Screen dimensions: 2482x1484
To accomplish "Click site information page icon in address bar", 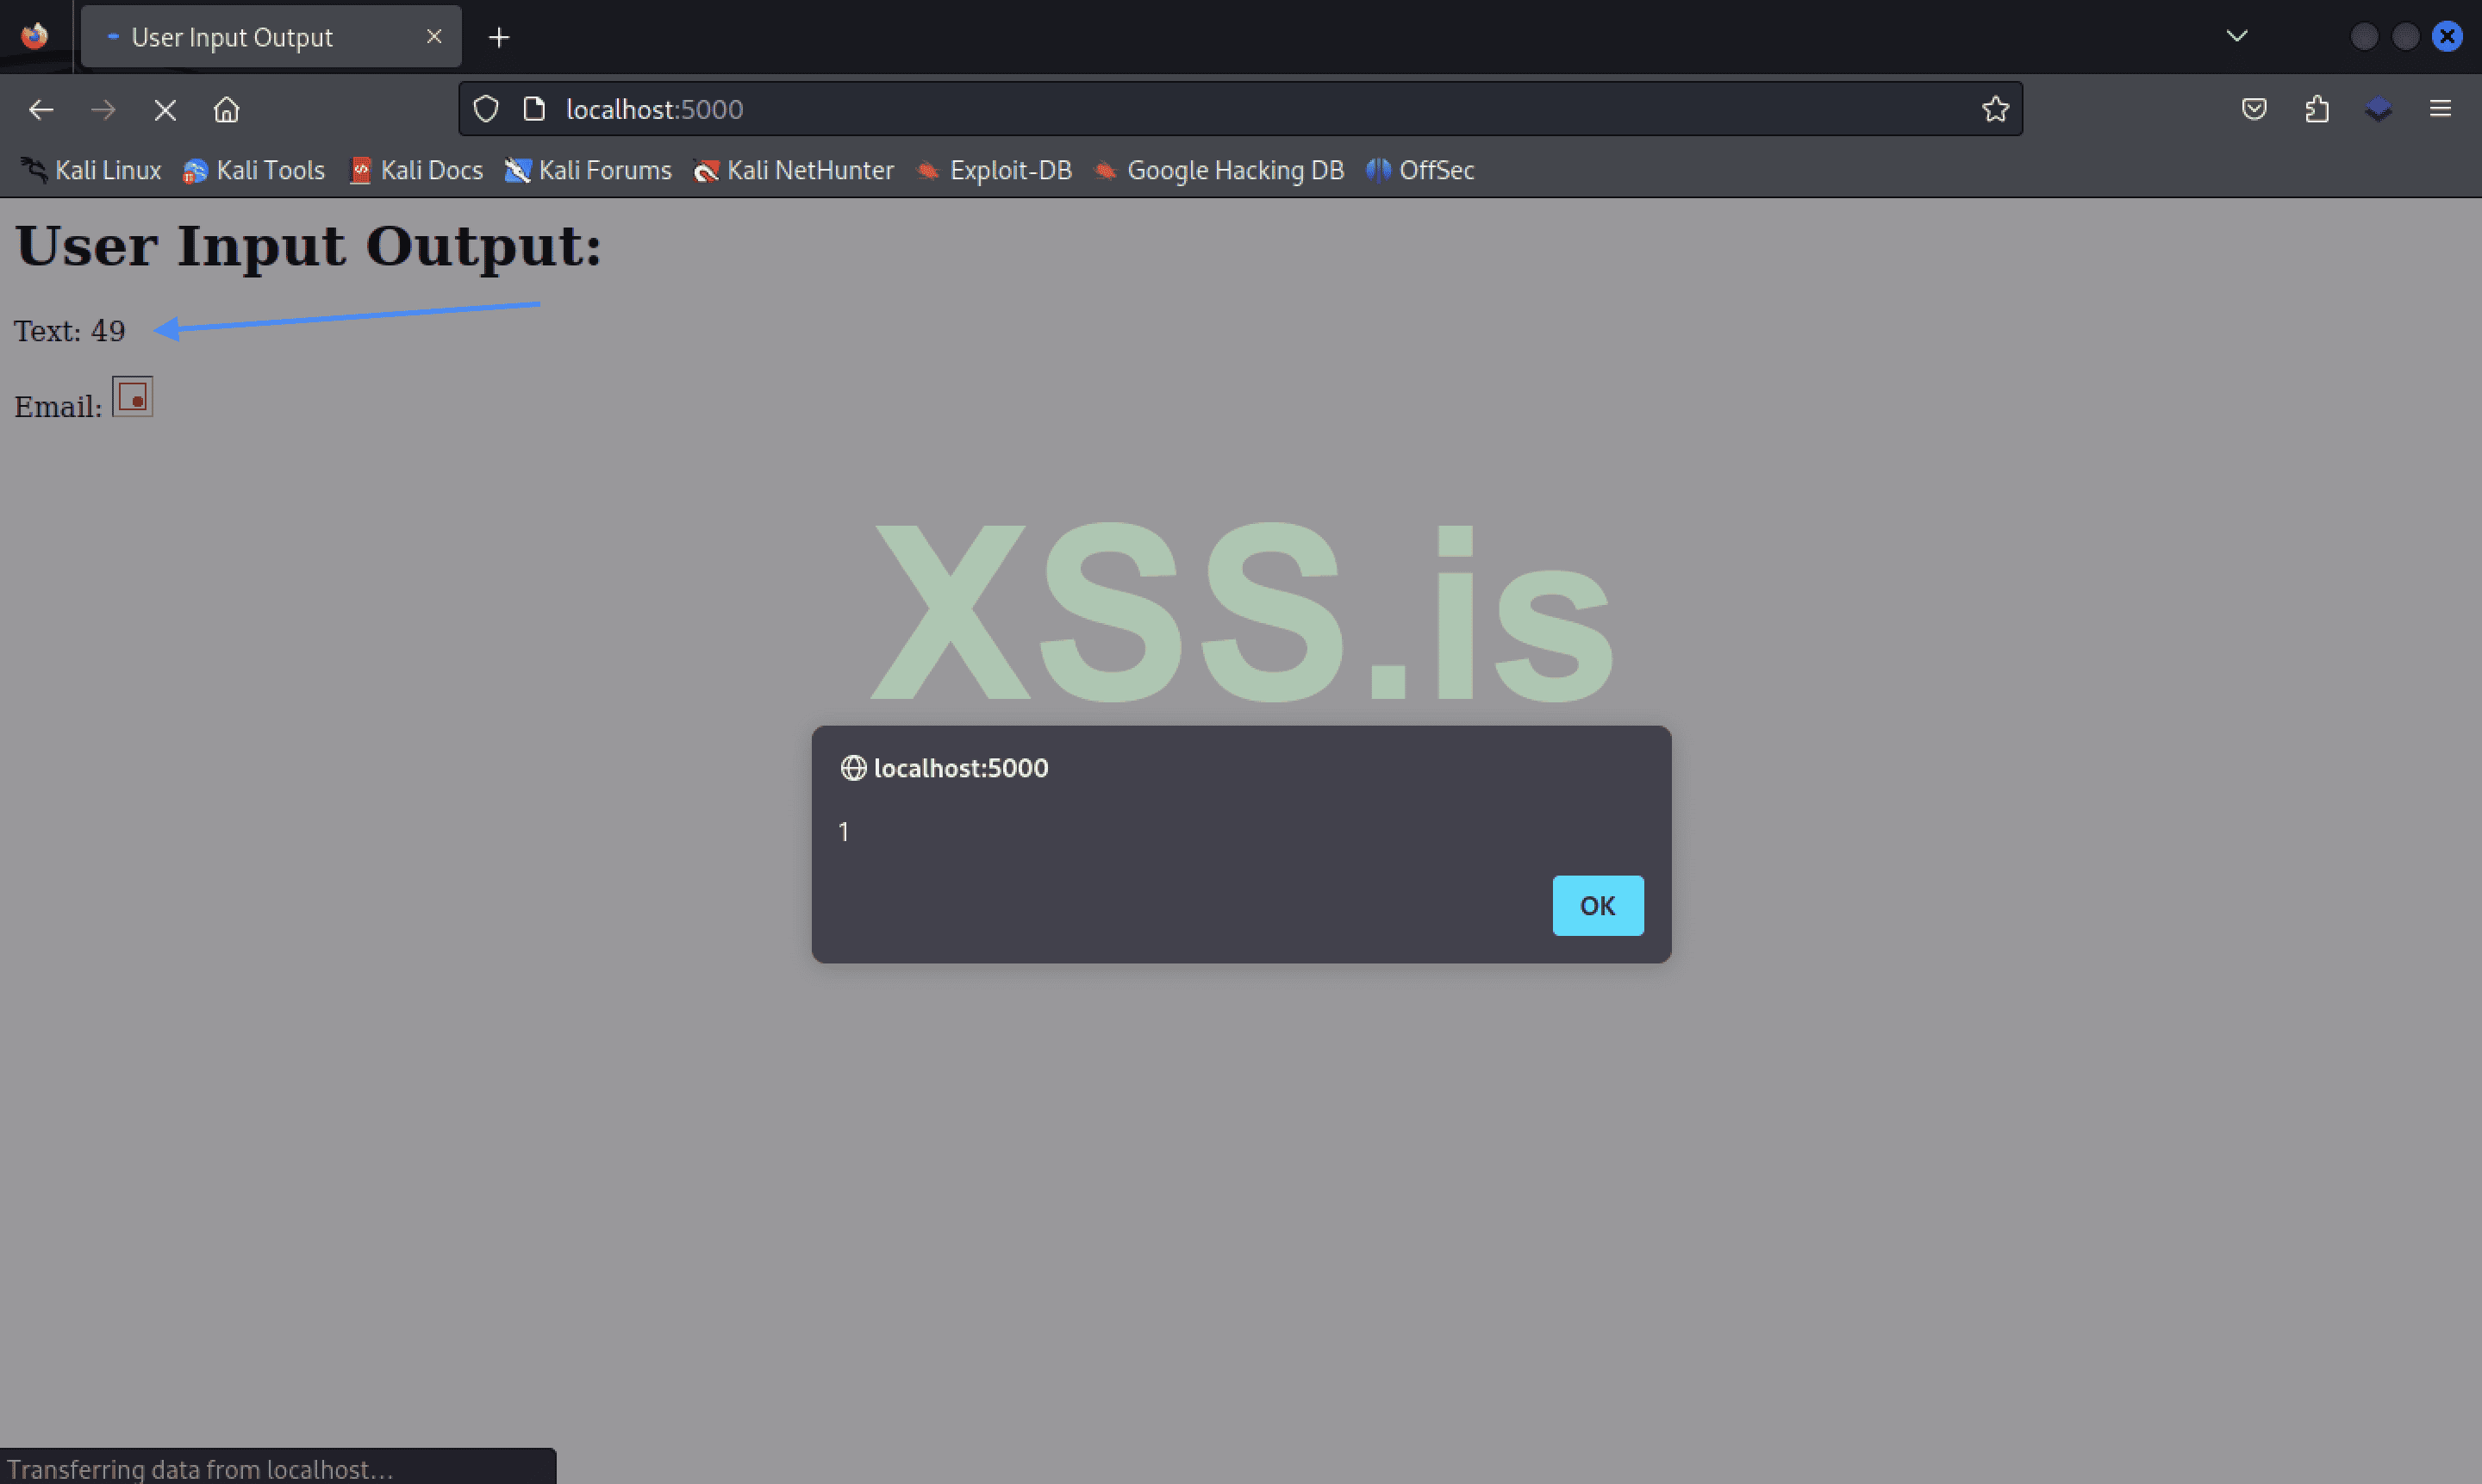I will coord(535,109).
